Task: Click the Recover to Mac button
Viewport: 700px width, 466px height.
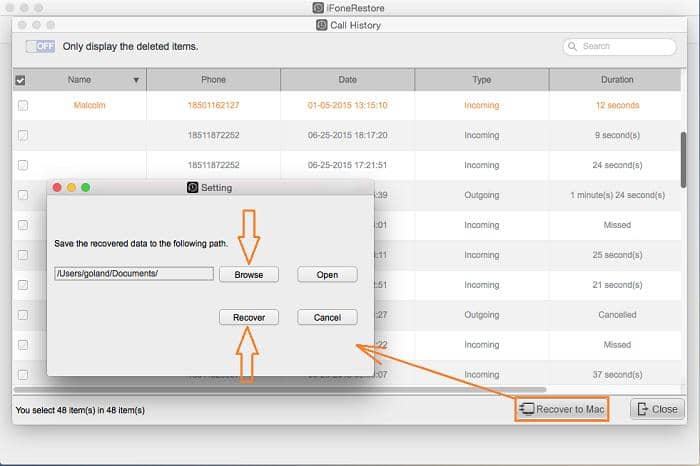Action: point(562,408)
